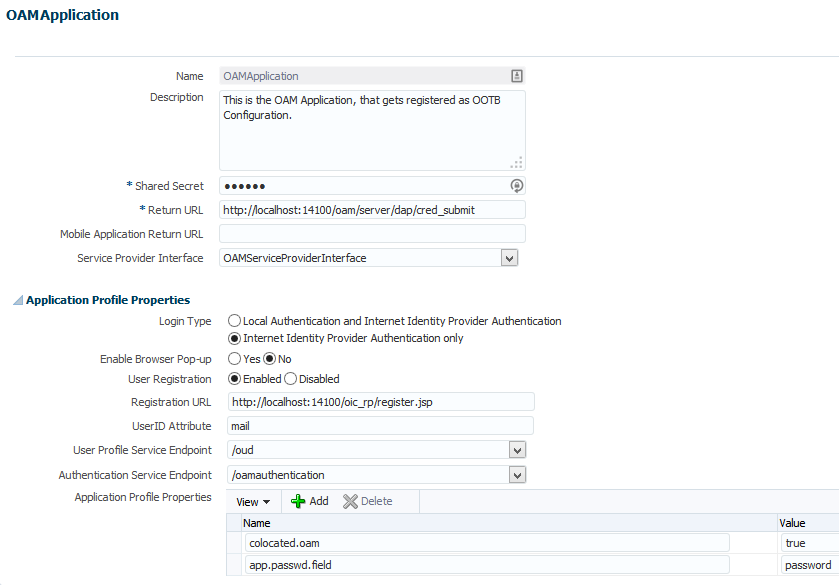The height and width of the screenshot is (585, 839).
Task: Open the Service Provider Interface dropdown
Action: (509, 257)
